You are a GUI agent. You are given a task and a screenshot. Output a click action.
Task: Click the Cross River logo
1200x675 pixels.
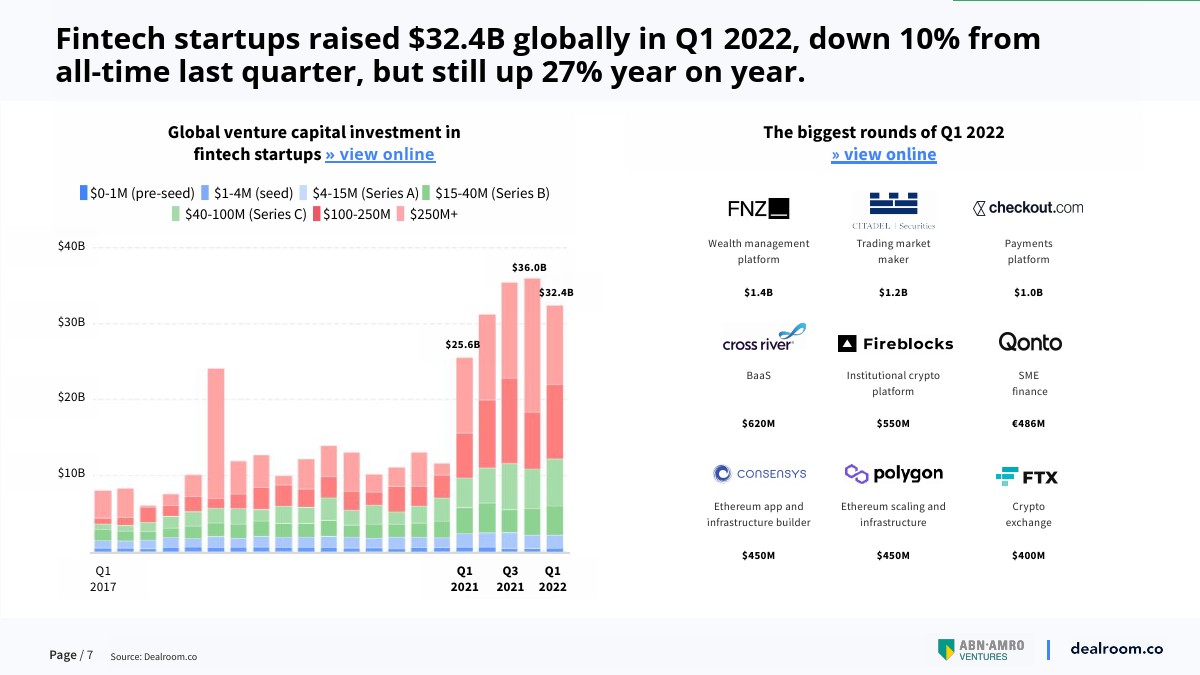(x=763, y=339)
